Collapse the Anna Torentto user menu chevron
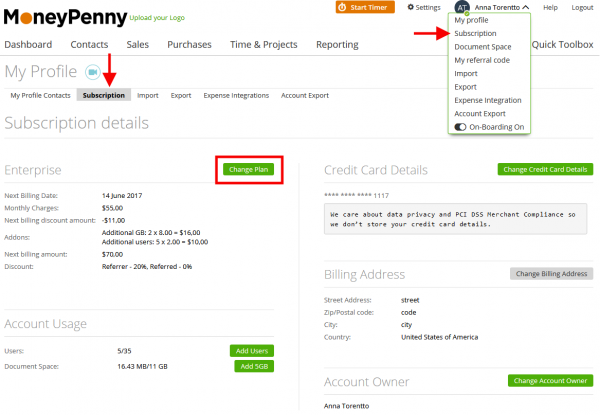 [526, 7]
